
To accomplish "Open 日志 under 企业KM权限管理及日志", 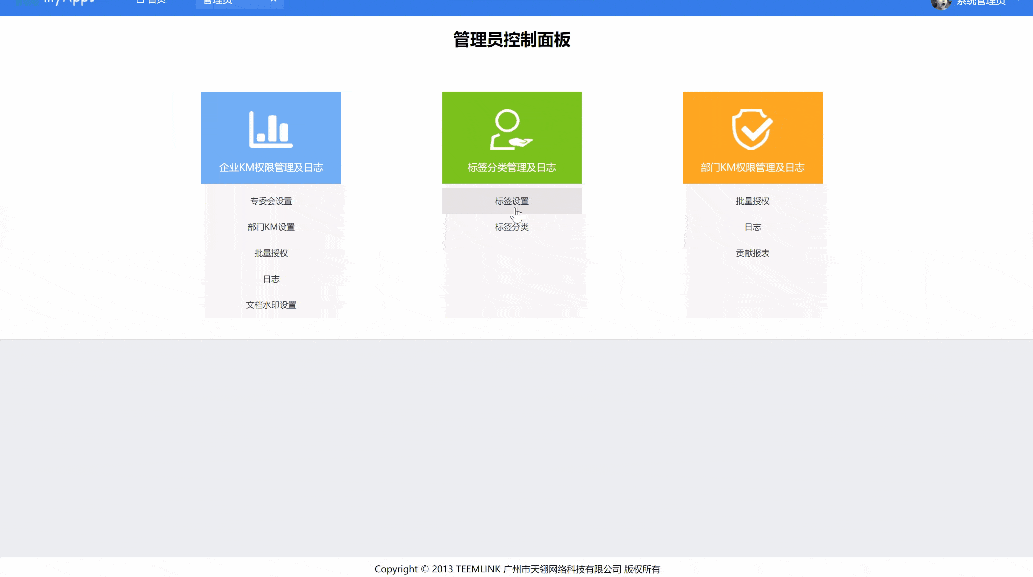I will pos(270,279).
